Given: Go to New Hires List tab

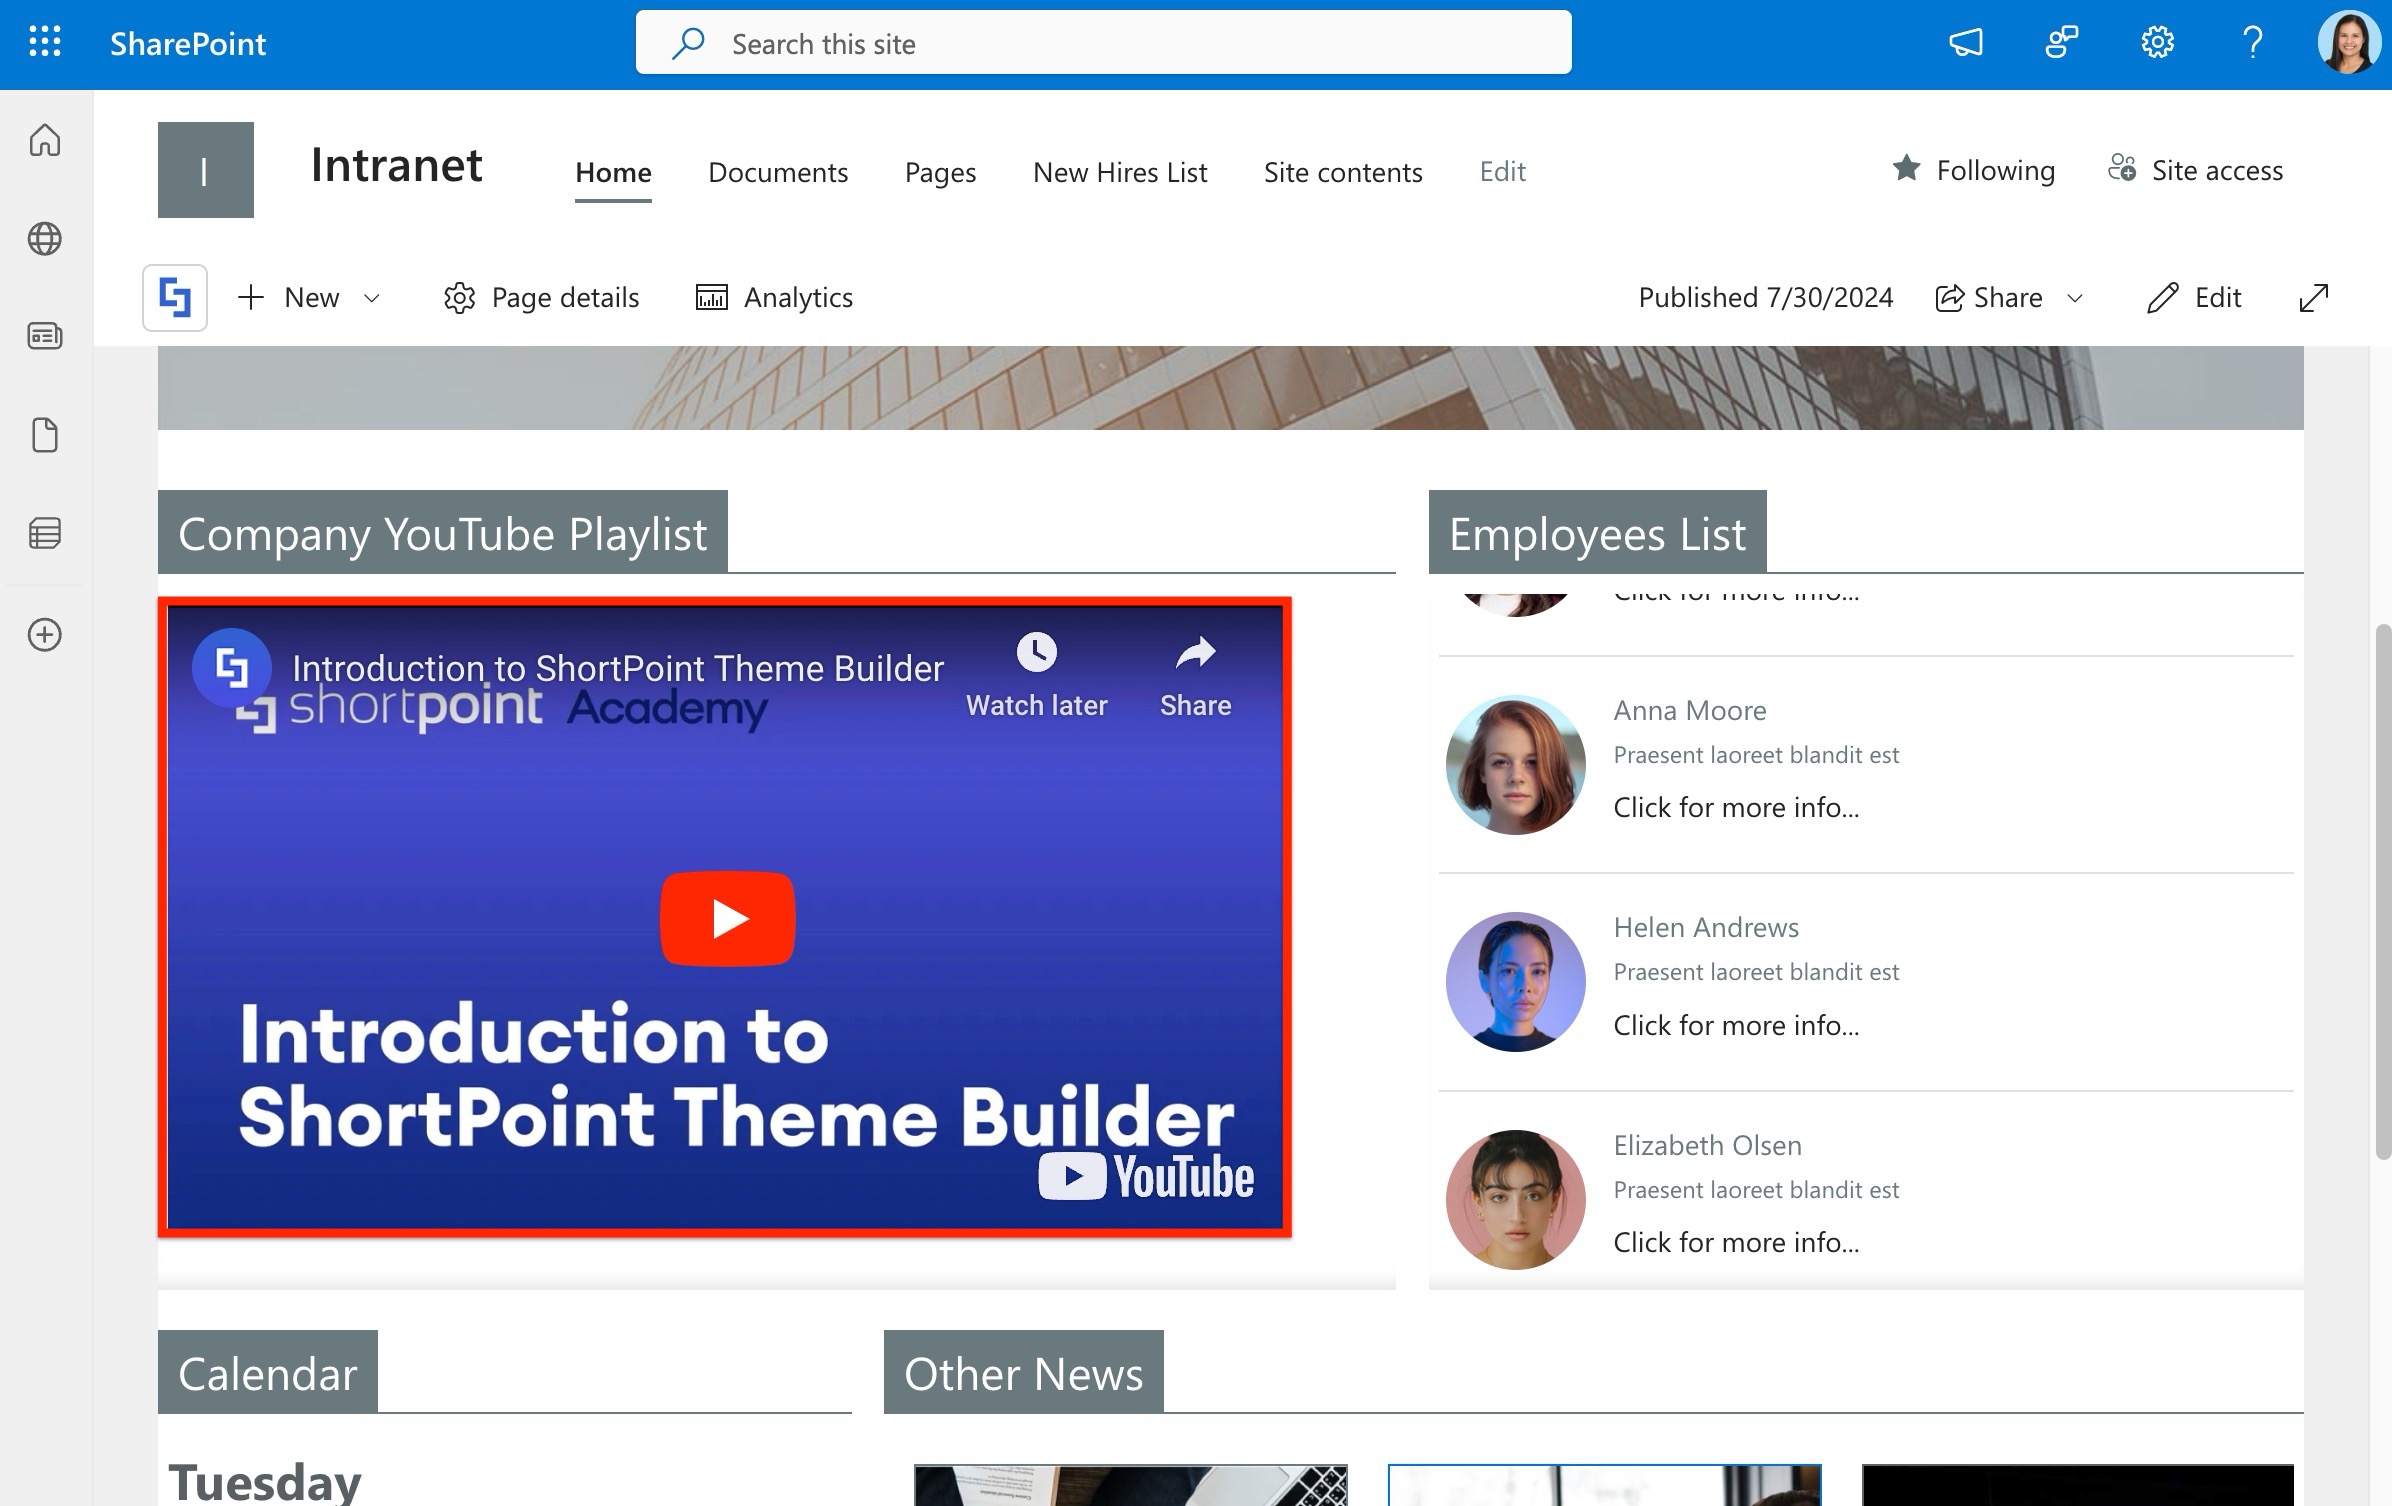Looking at the screenshot, I should point(1119,172).
